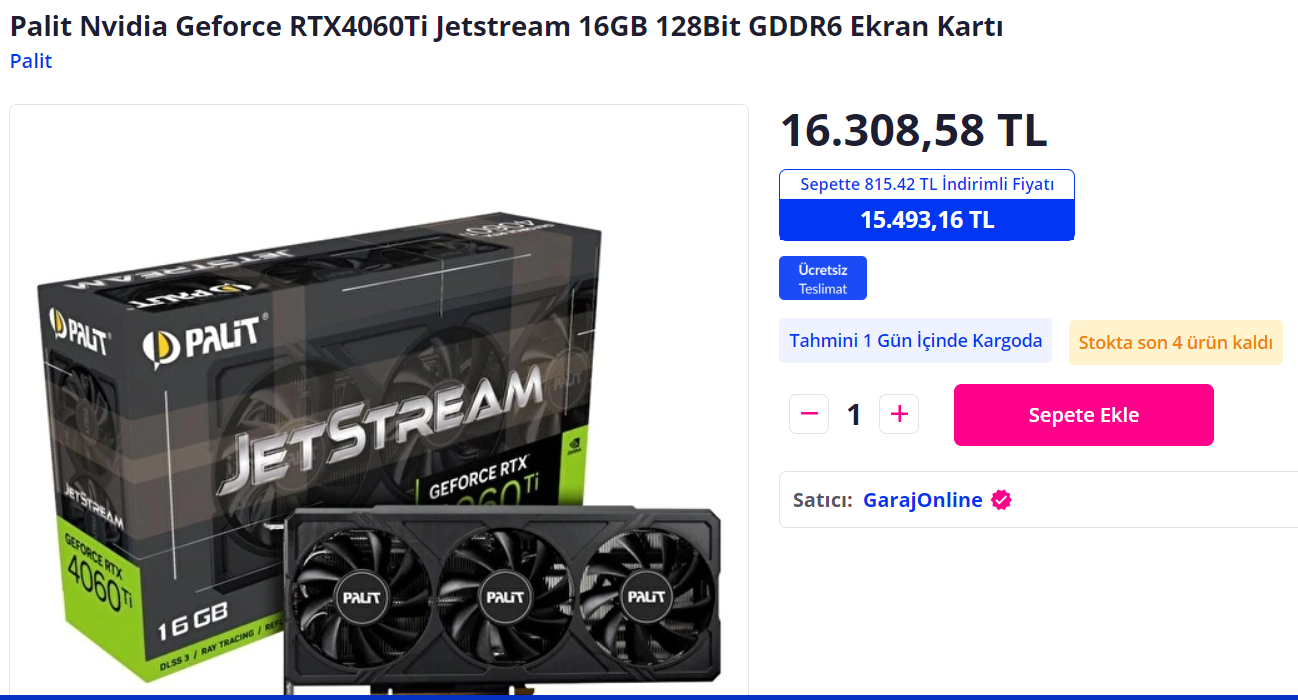
Task: Open the Palit brand link under title
Action: click(x=31, y=61)
